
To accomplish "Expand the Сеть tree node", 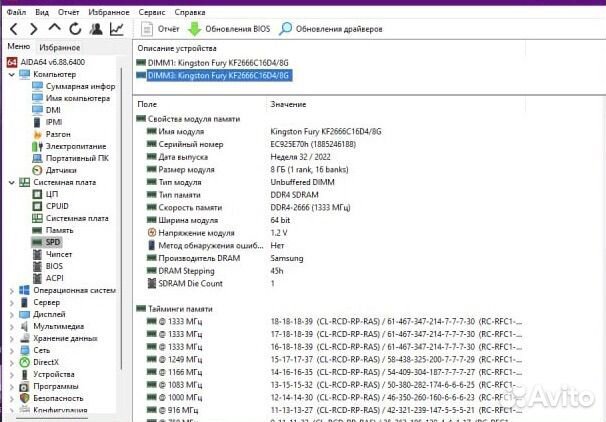I will [x=12, y=351].
